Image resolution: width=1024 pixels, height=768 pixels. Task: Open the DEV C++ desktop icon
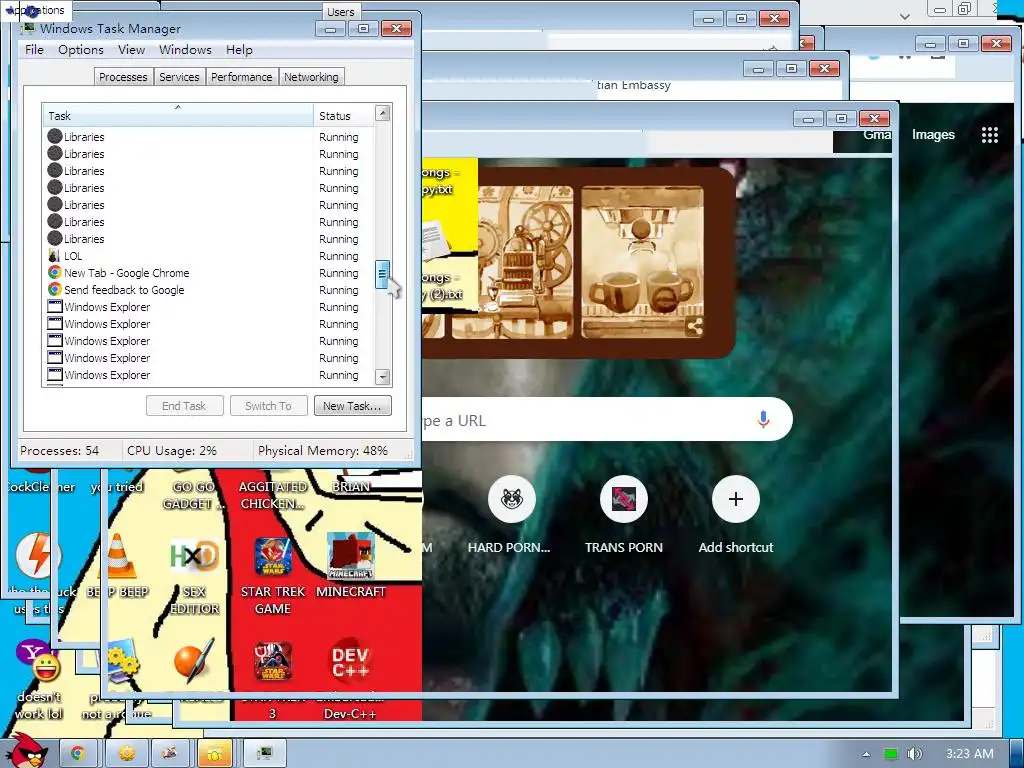[x=350, y=662]
